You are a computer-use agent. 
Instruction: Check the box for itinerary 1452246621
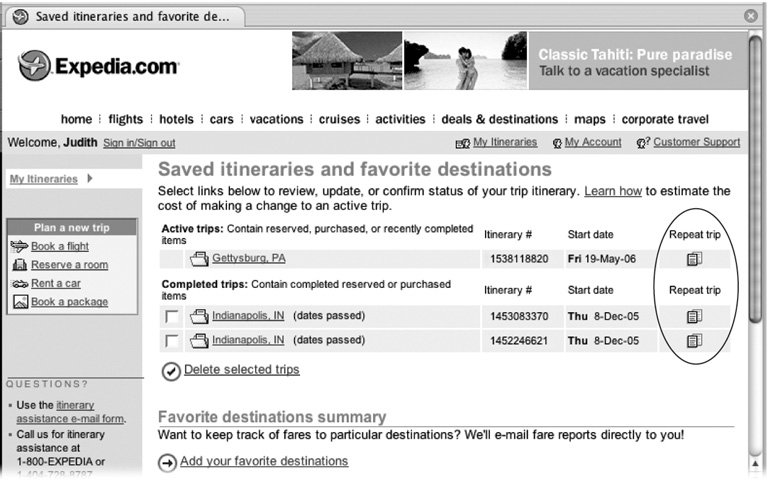point(172,341)
